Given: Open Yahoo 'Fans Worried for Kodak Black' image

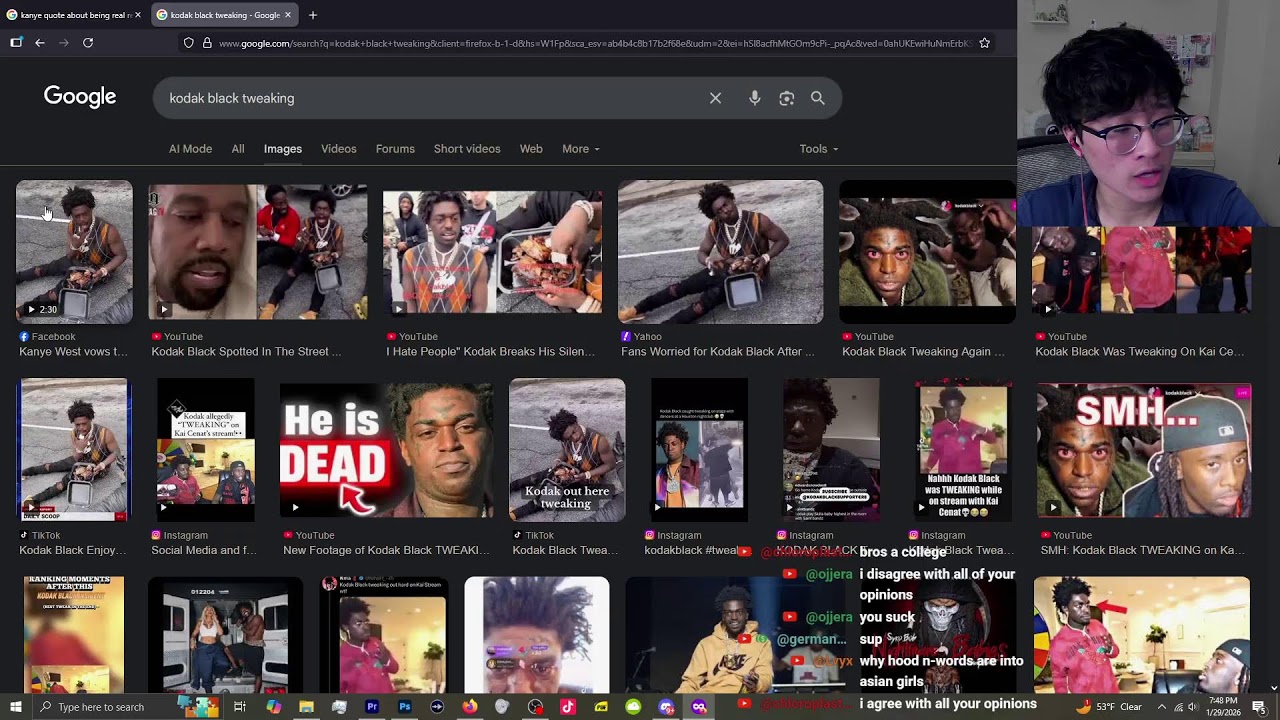Looking at the screenshot, I should click(x=721, y=252).
